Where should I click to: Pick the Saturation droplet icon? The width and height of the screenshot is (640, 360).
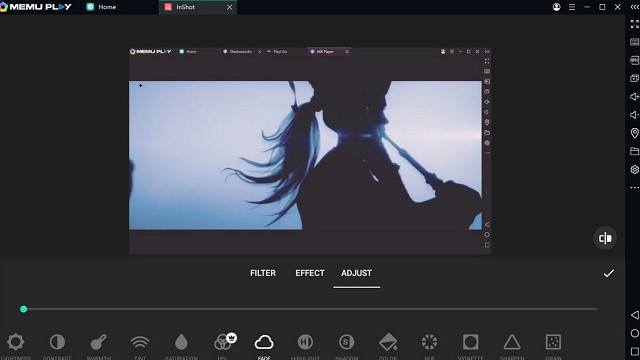click(x=181, y=342)
